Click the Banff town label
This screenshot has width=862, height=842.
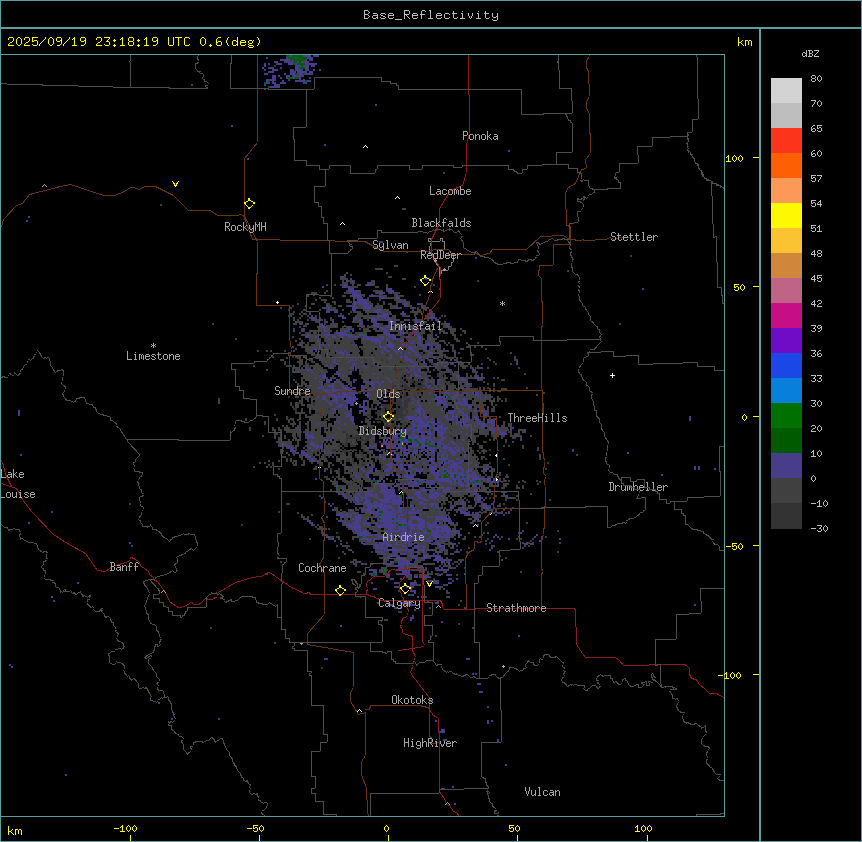(124, 567)
